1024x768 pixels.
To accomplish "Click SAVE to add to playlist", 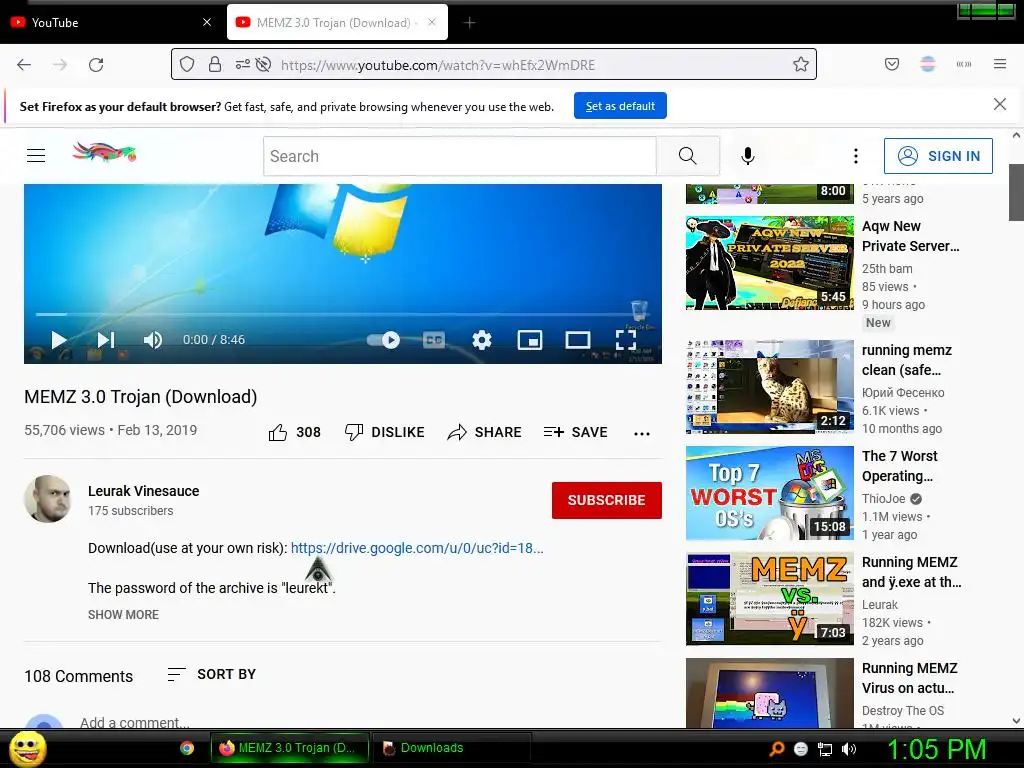I will (575, 432).
